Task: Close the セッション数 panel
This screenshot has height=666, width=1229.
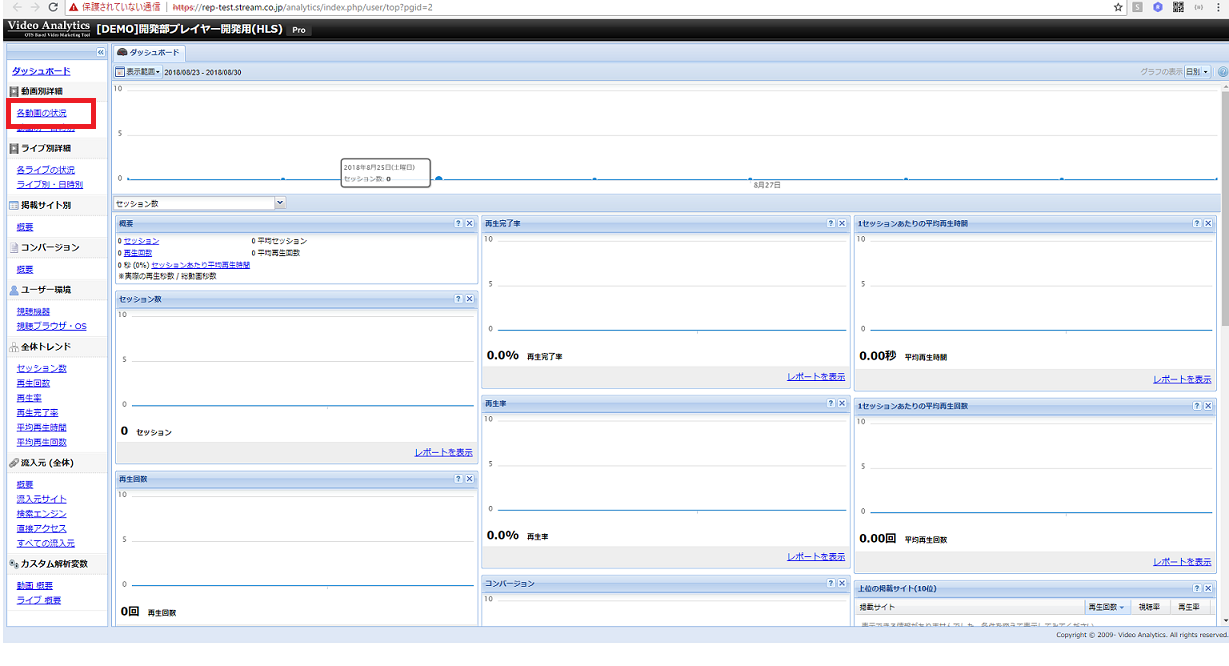Action: (x=469, y=299)
